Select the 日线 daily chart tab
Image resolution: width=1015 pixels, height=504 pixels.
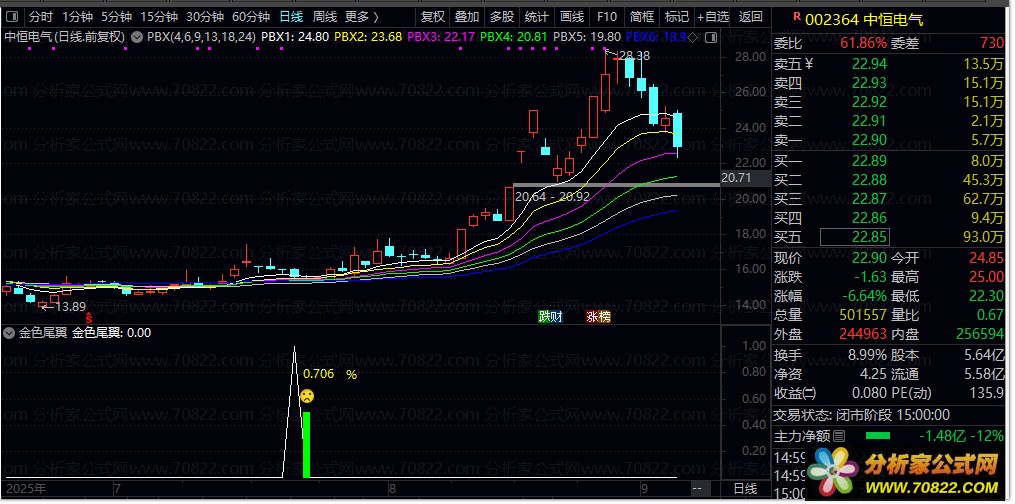[291, 16]
